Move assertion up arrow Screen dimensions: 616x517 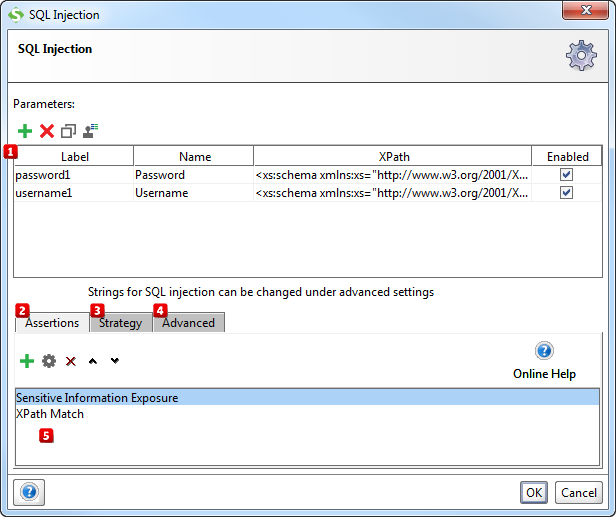pos(93,361)
